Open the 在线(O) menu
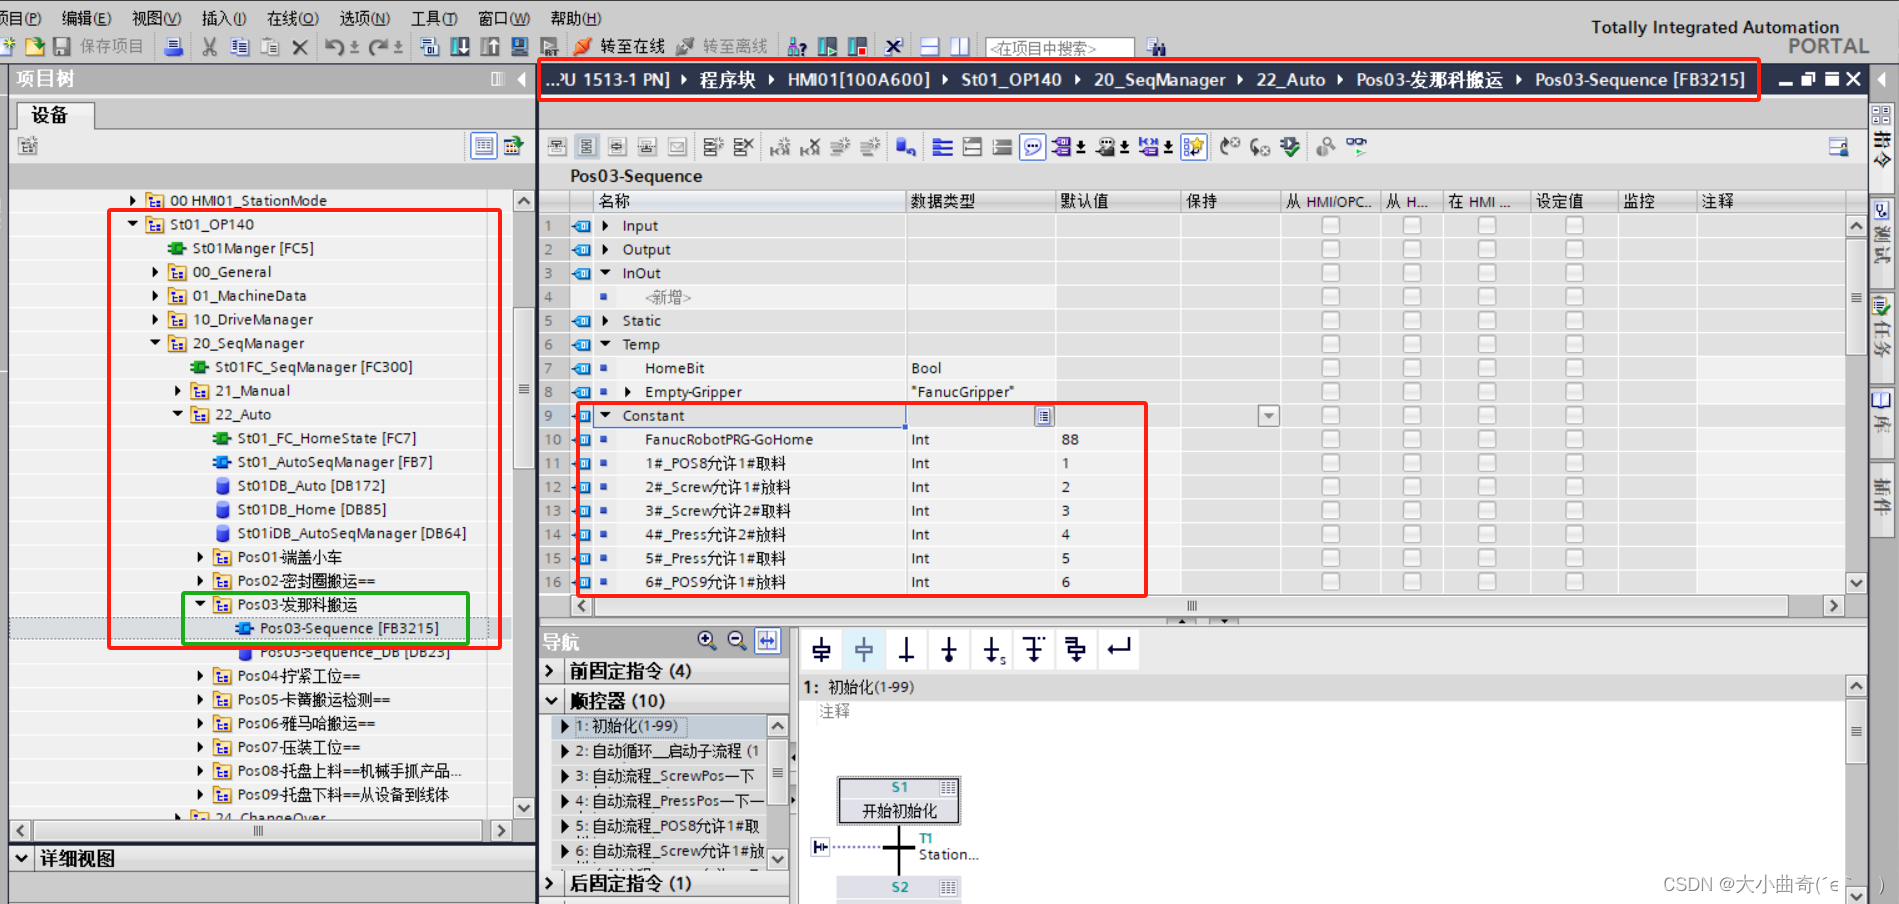Image resolution: width=1899 pixels, height=904 pixels. tap(293, 18)
